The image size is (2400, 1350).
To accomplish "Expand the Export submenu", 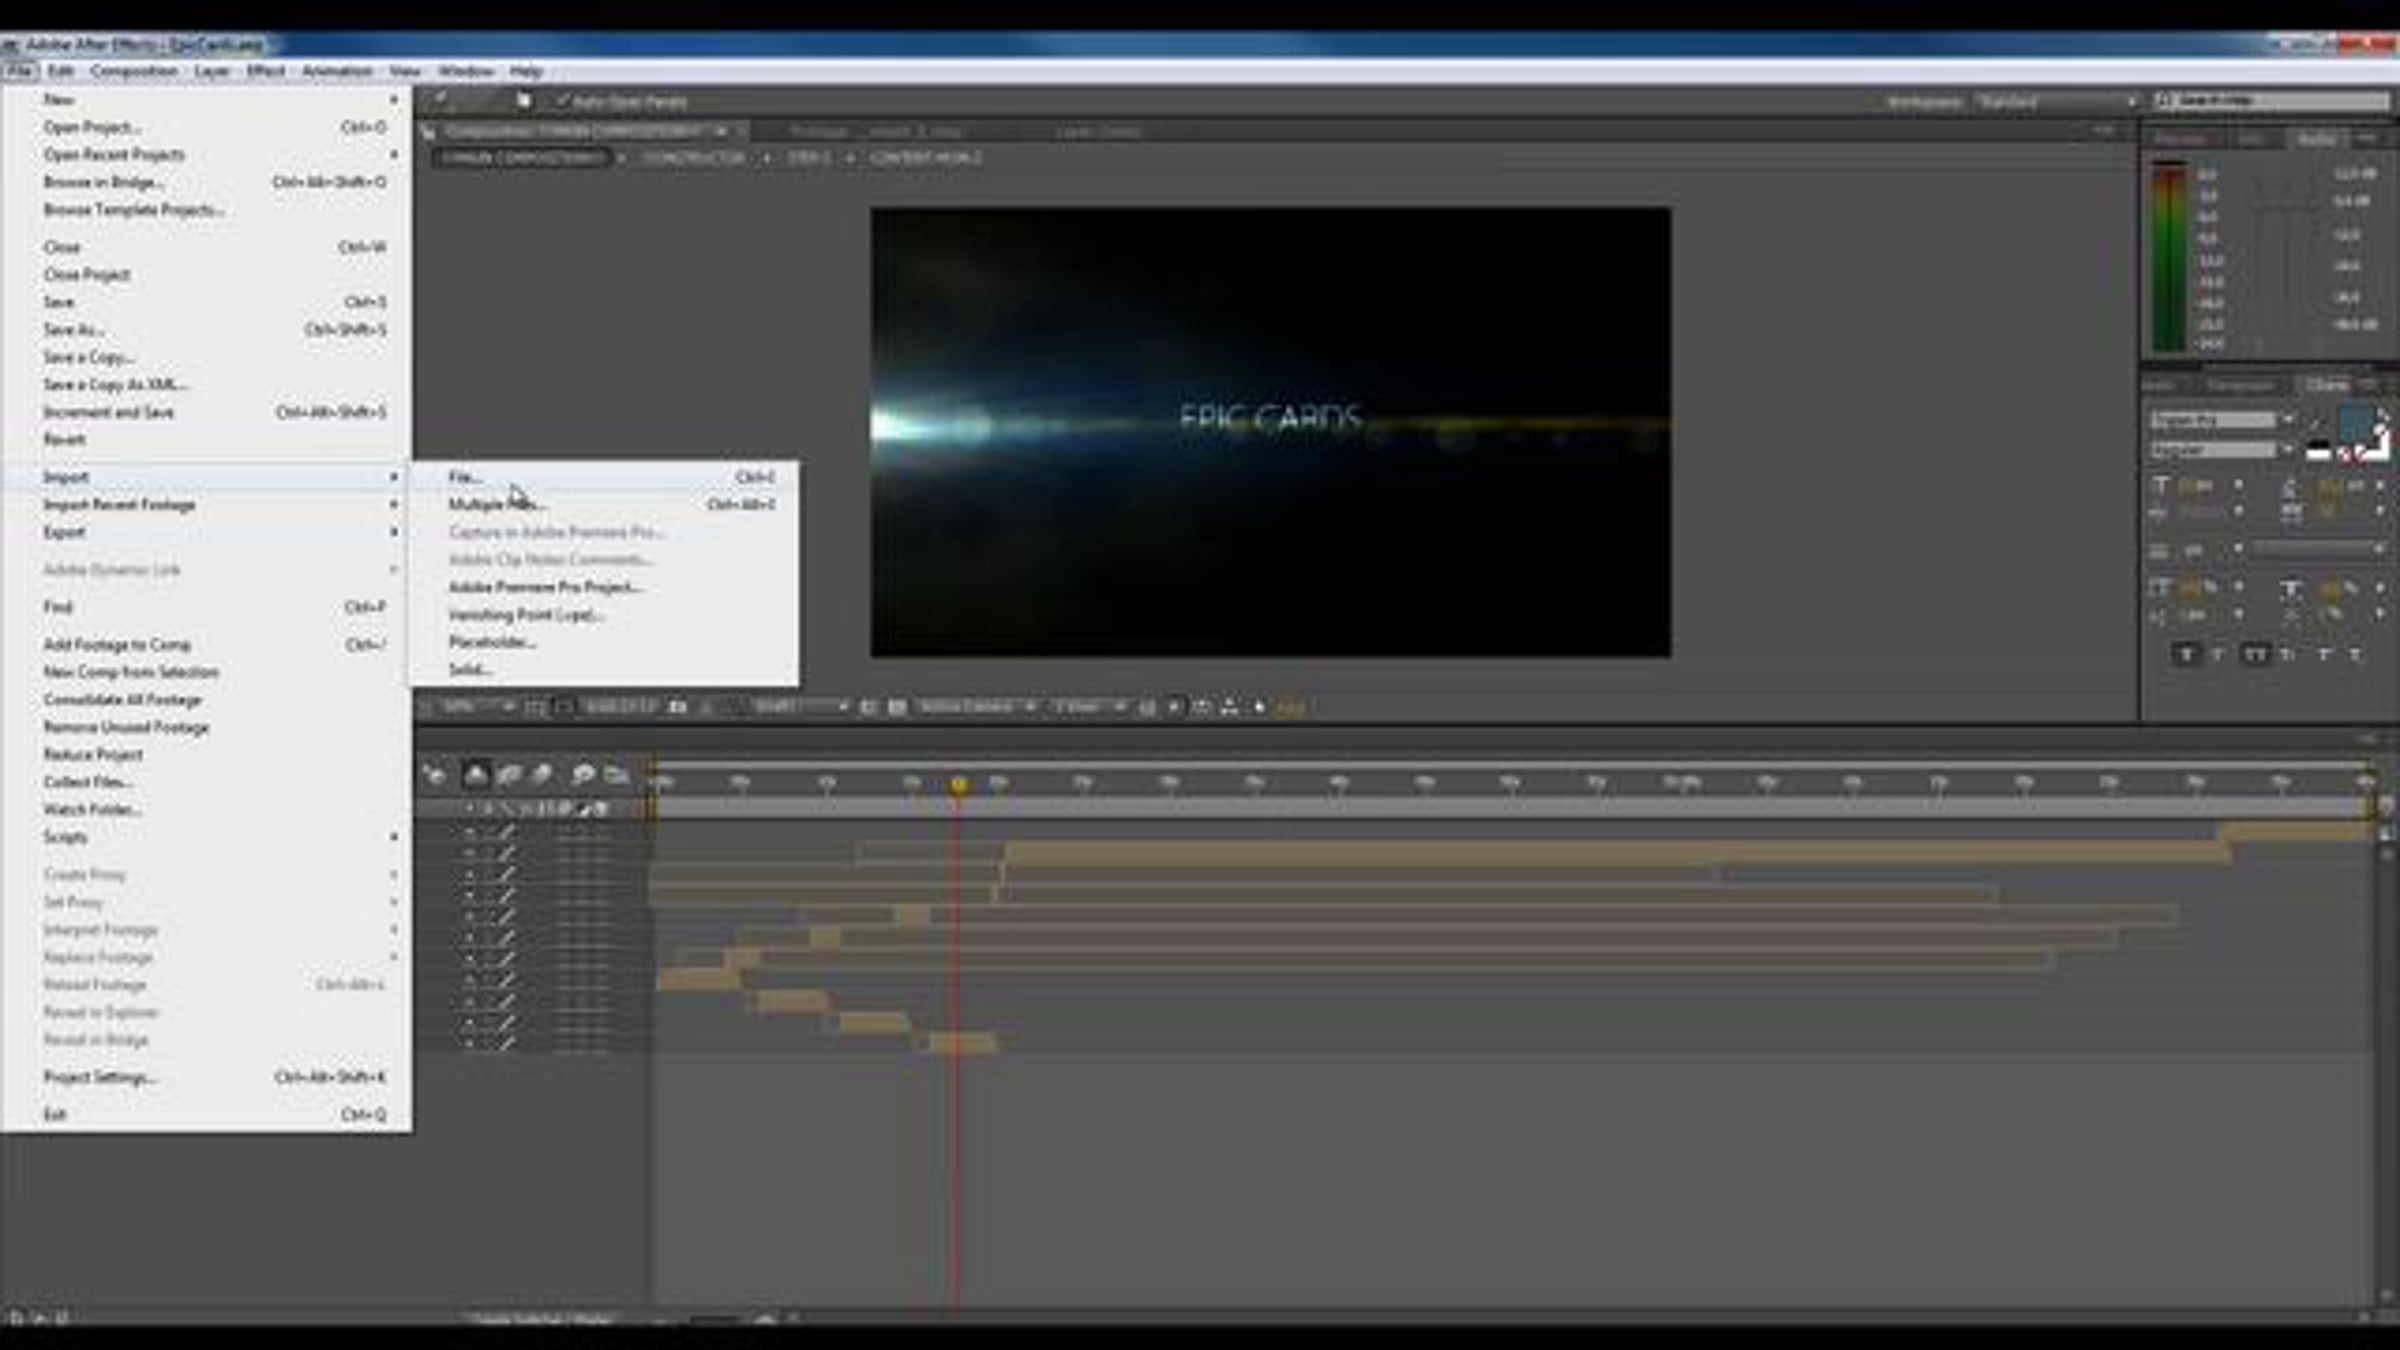I will pyautogui.click(x=394, y=532).
